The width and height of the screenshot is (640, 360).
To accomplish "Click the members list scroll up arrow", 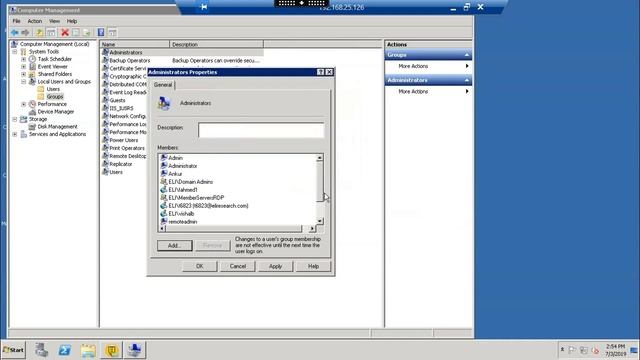I will [x=320, y=158].
